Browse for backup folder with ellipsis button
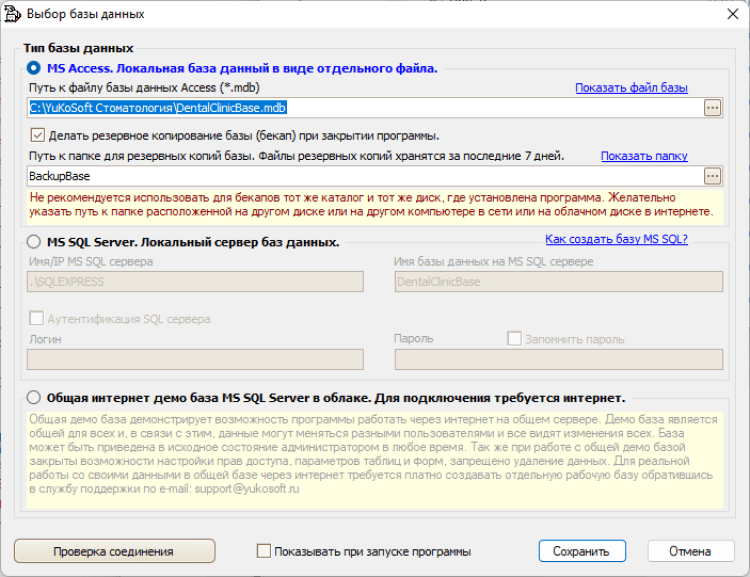 [x=712, y=177]
